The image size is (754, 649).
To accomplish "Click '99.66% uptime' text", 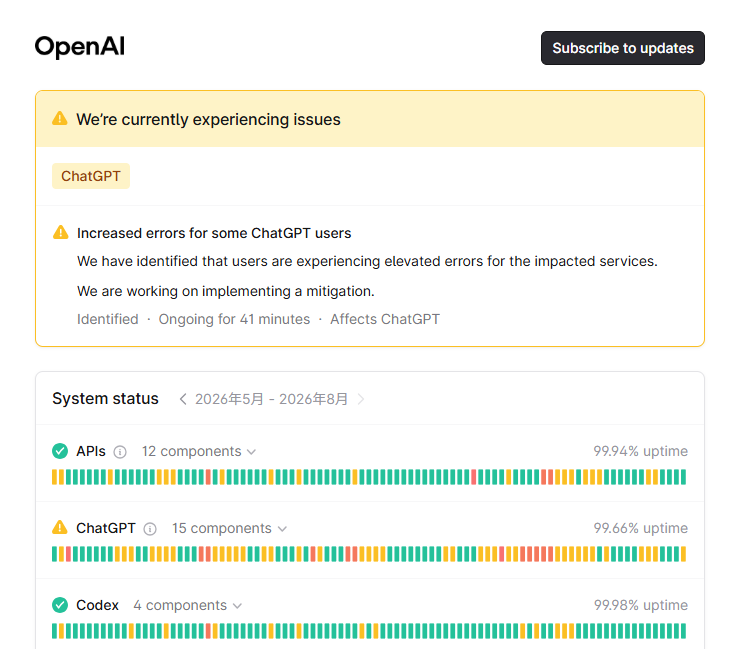I will click(641, 528).
